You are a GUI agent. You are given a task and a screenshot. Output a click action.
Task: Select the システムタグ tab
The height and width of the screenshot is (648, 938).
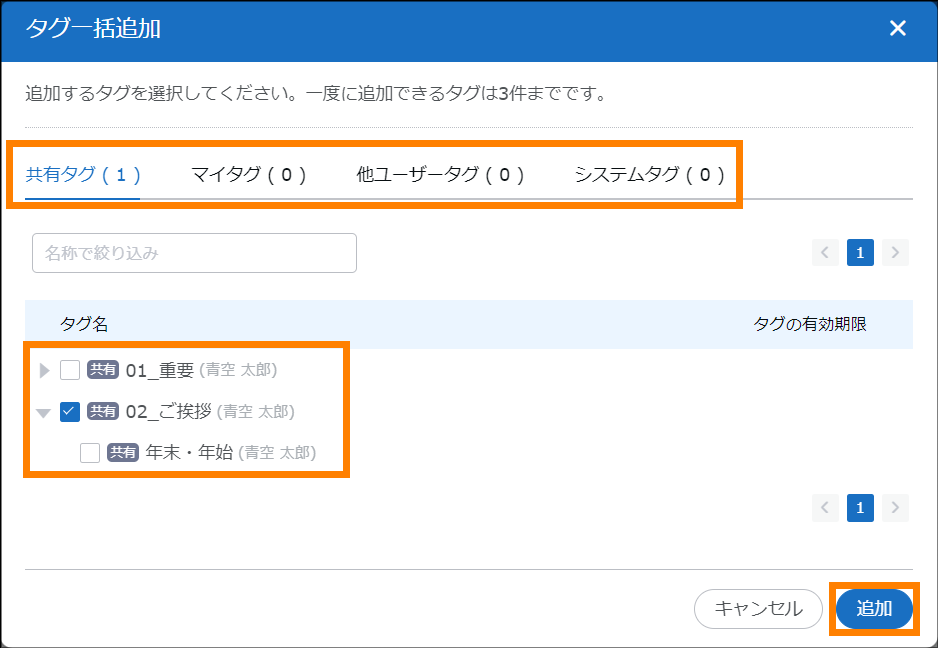click(649, 175)
